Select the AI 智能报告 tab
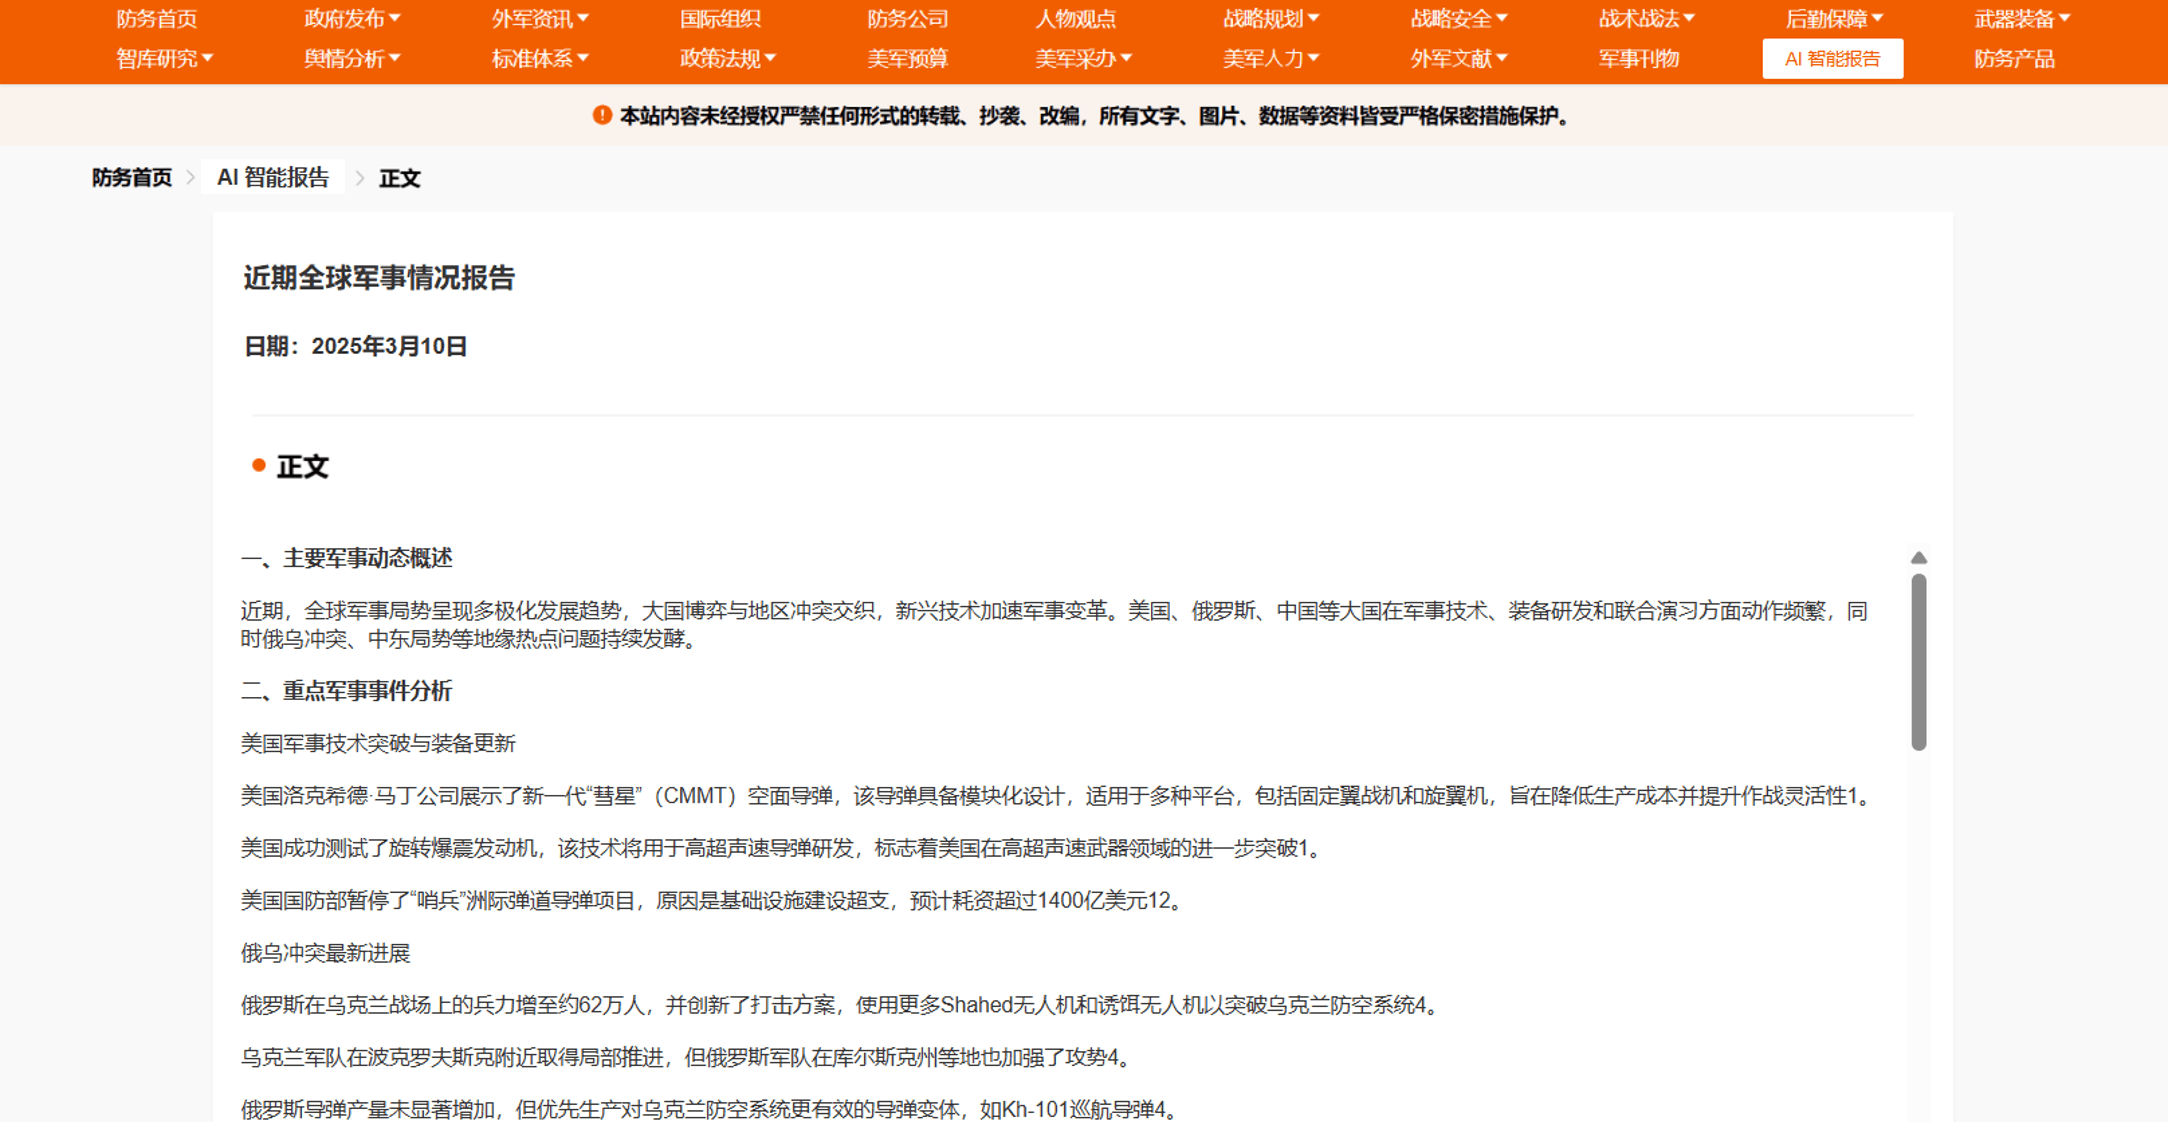2168x1122 pixels. [x=1832, y=59]
